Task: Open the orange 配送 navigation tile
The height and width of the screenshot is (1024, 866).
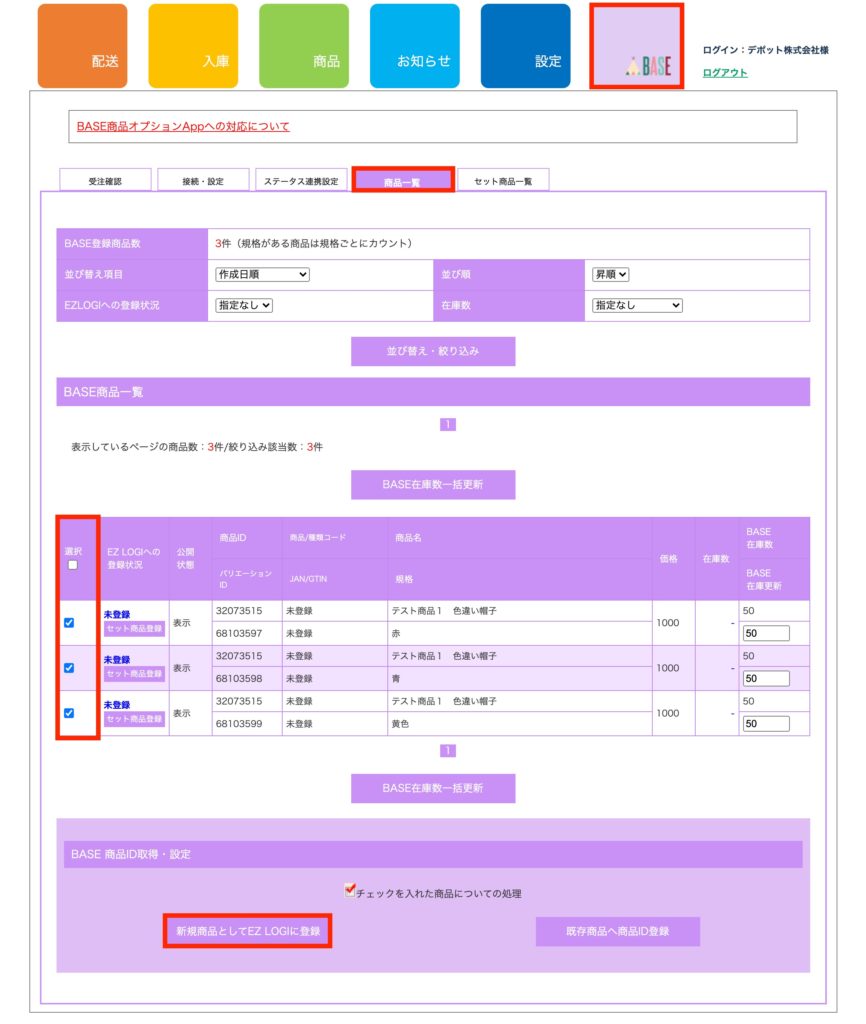Action: (x=82, y=46)
